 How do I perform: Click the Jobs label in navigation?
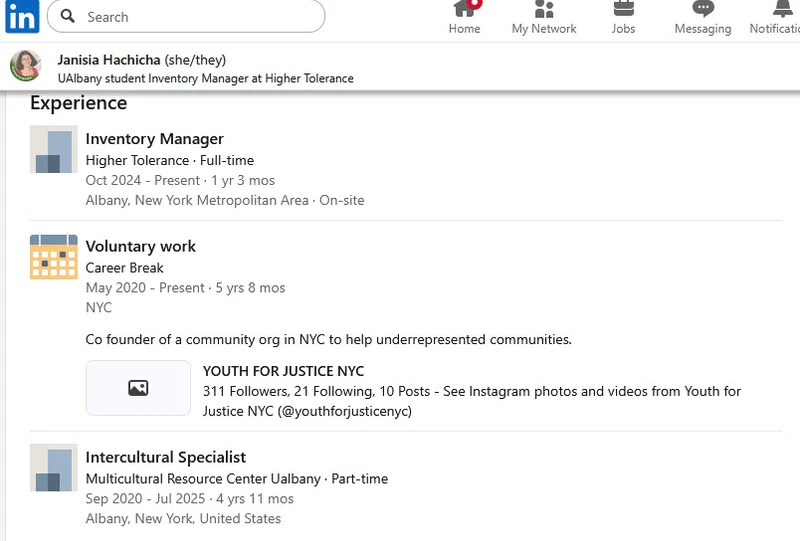(623, 29)
